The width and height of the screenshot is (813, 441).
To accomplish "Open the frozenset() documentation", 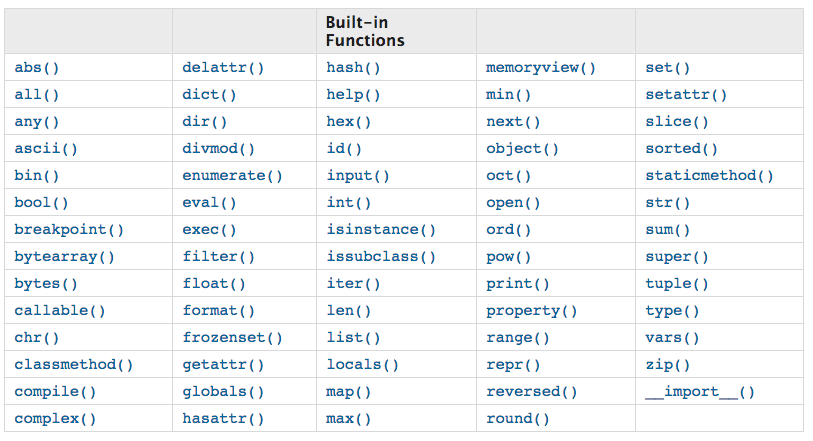I will (232, 338).
